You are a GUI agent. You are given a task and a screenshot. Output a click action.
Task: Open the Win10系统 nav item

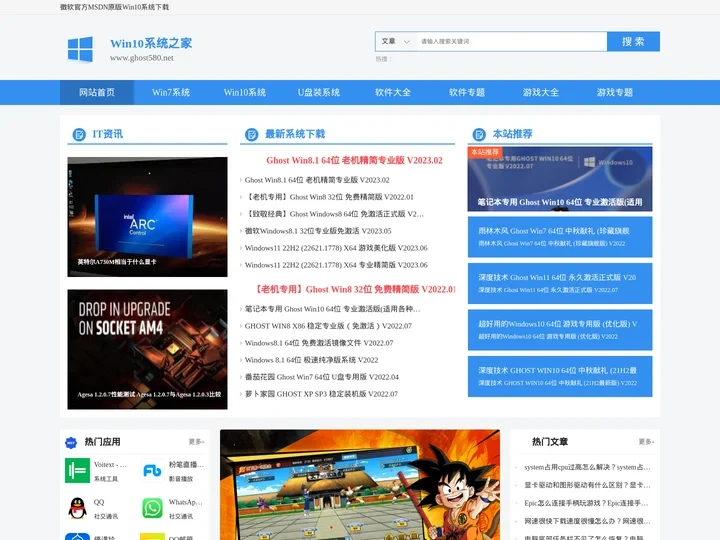(x=245, y=92)
